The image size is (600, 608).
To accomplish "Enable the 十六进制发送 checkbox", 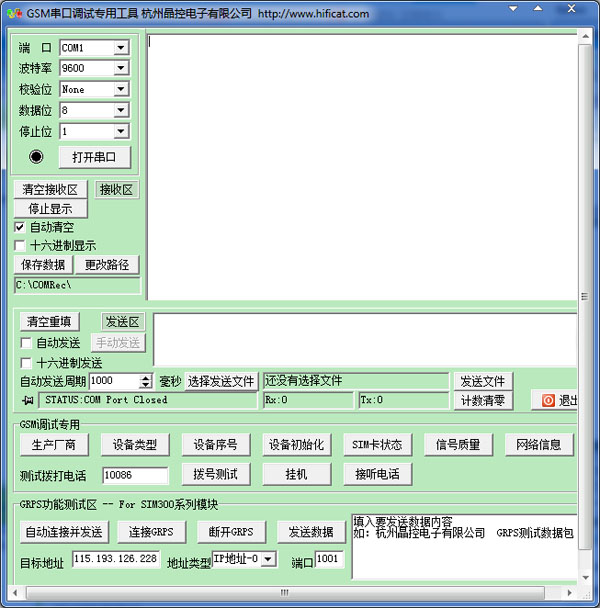I will coord(26,363).
